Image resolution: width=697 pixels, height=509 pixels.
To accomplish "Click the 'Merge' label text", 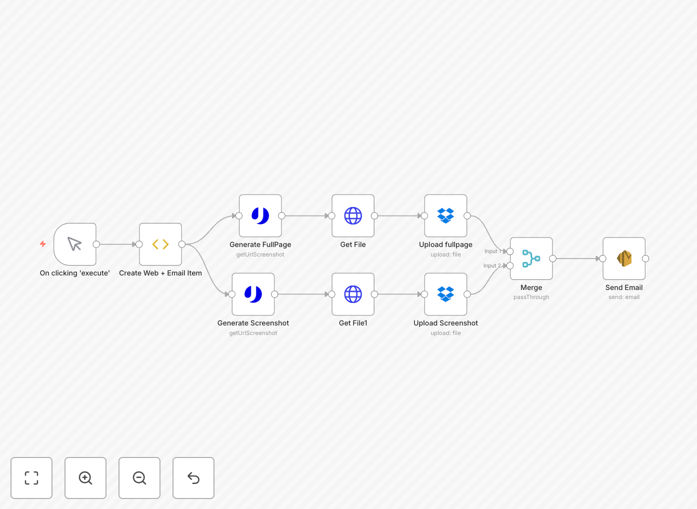I will [531, 288].
